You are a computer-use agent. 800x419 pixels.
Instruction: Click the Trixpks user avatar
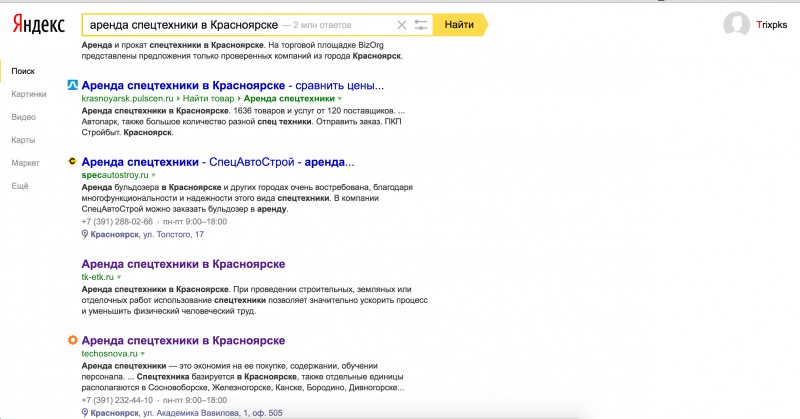click(x=737, y=24)
